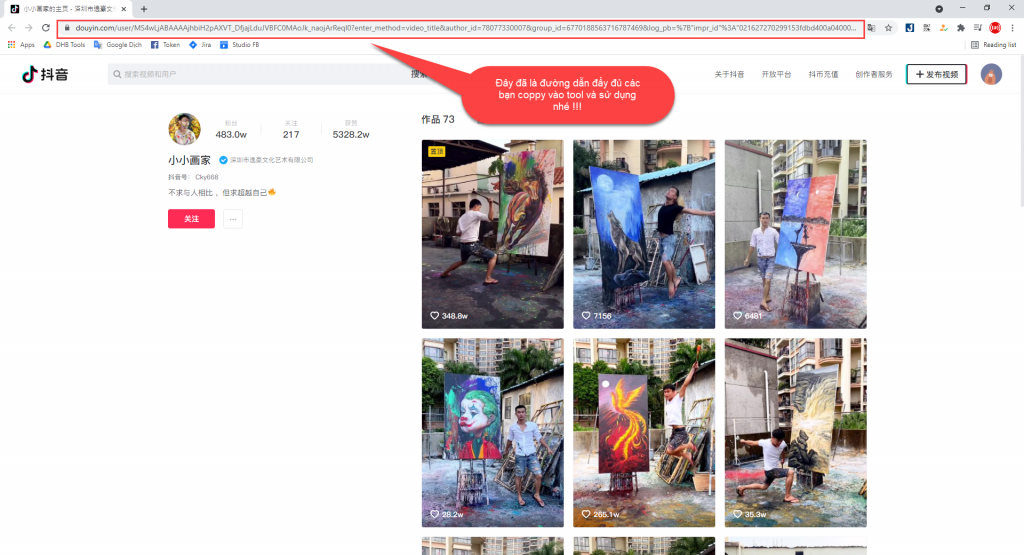The image size is (1024, 555).
Task: Open the Google Dịch bookmark
Action: tap(118, 44)
